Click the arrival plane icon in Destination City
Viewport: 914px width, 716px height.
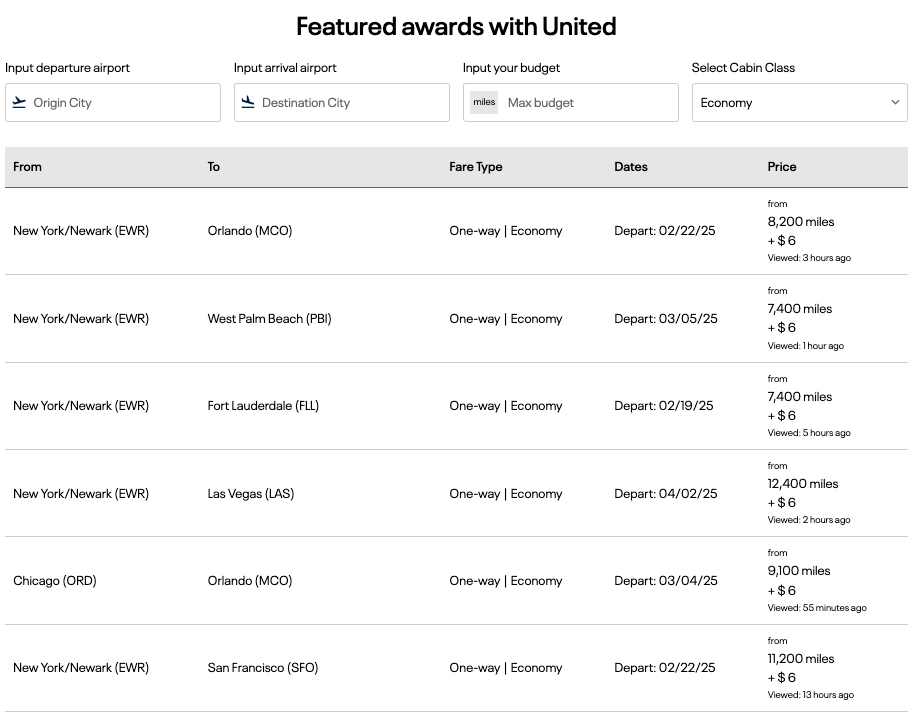pyautogui.click(x=248, y=102)
